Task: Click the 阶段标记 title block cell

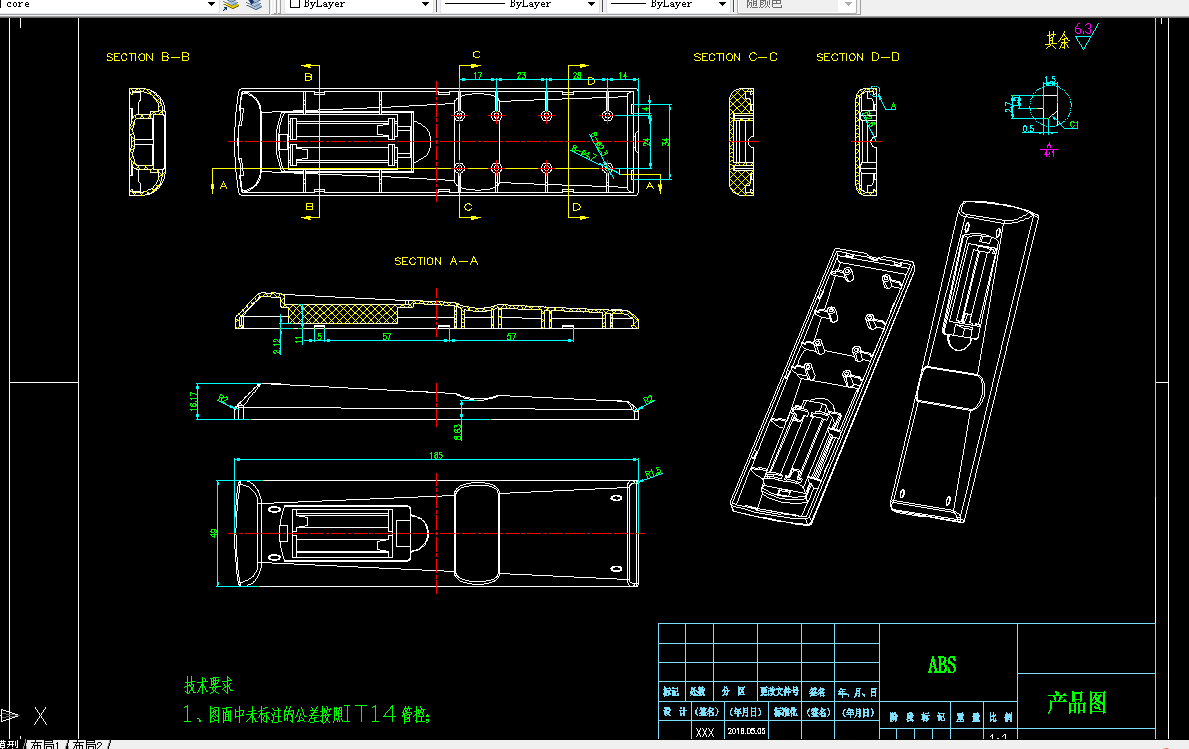Action: pos(918,716)
